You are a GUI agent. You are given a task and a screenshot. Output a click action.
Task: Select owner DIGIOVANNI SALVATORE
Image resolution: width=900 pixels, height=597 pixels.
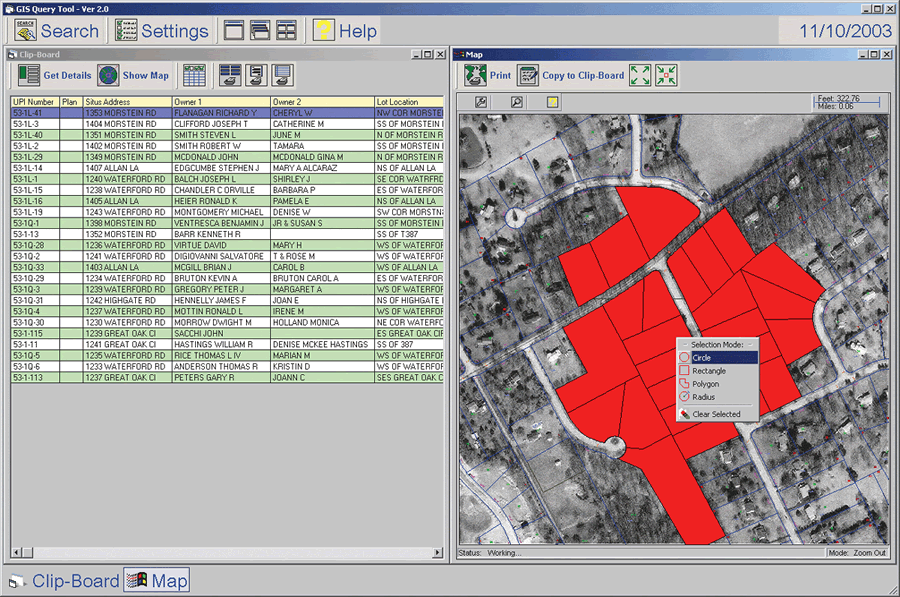[221, 256]
